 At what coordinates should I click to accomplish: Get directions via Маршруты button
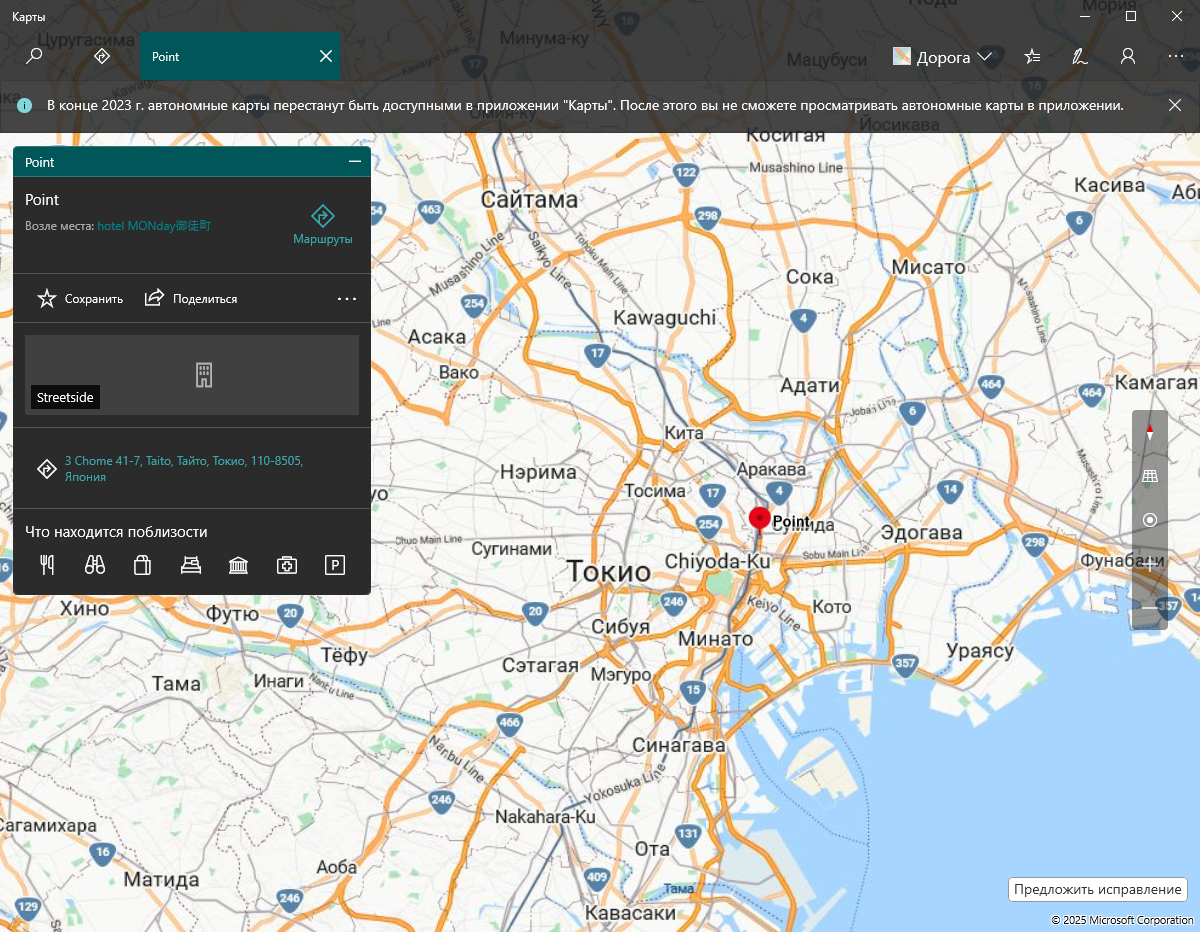click(322, 225)
